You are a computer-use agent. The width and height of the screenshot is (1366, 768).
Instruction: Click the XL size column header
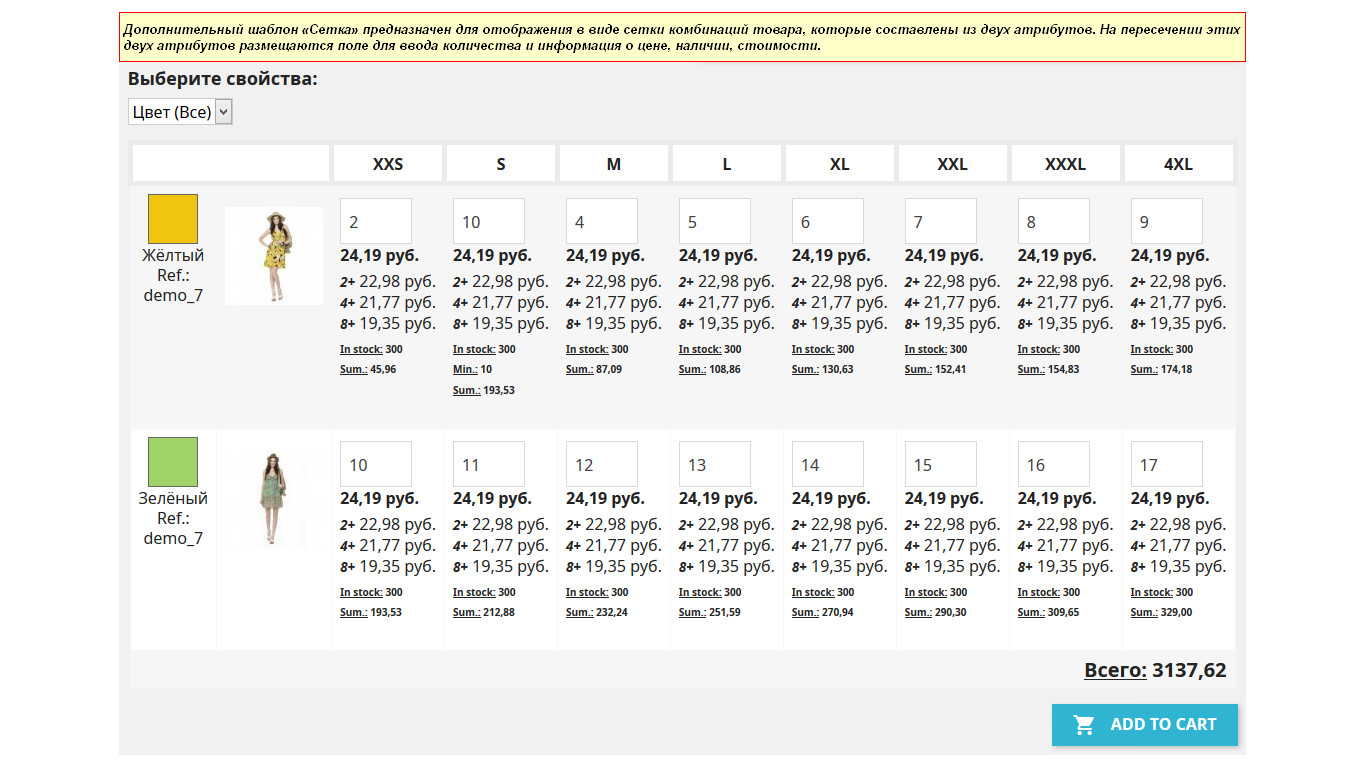pos(840,164)
